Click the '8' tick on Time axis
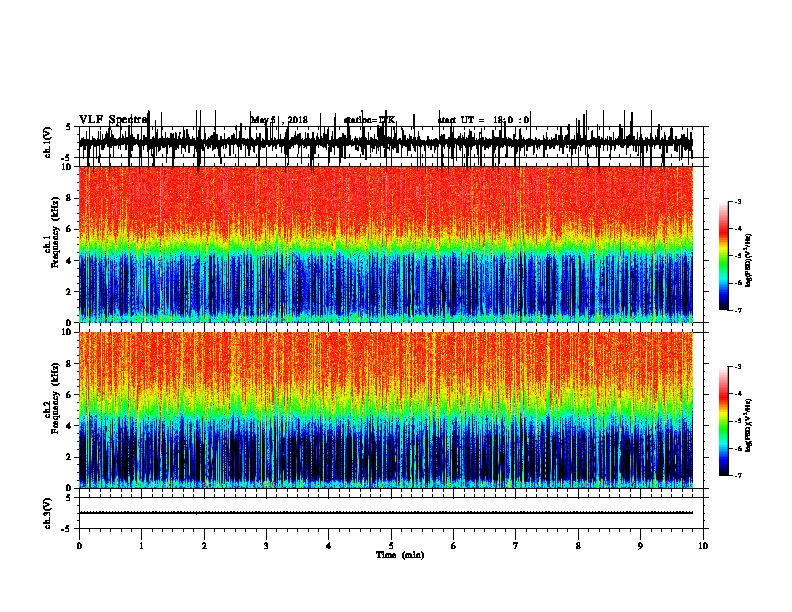This screenshot has height=612, width=792. pos(578,546)
